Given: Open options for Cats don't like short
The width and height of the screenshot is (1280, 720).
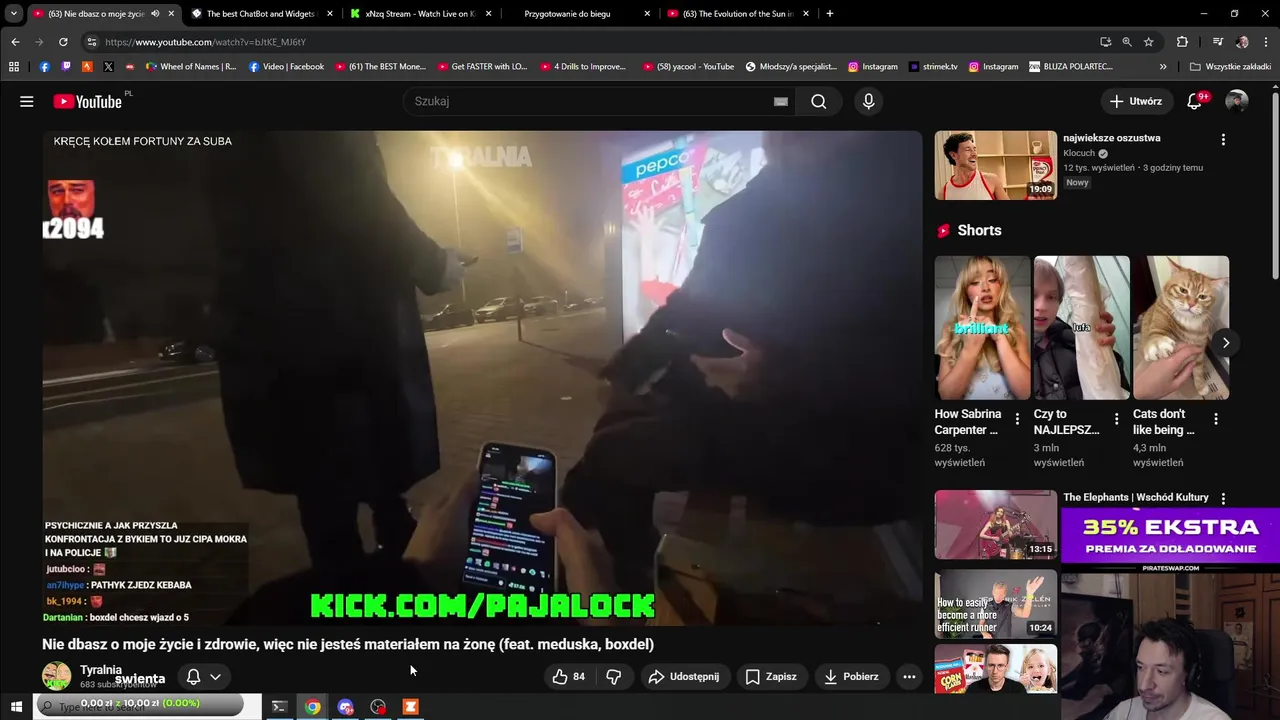Looking at the screenshot, I should pos(1216,419).
